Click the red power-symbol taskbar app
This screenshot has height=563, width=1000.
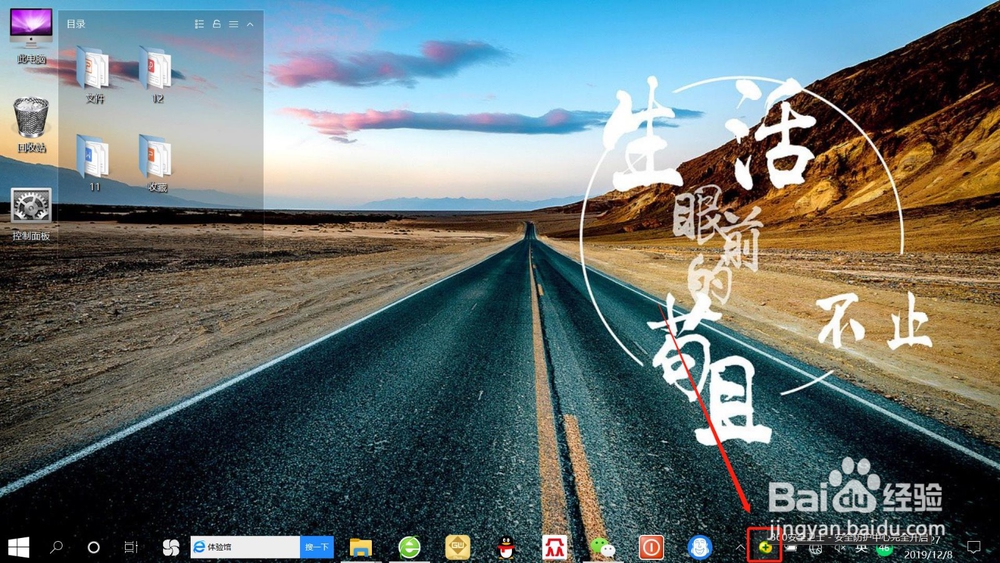pyautogui.click(x=651, y=547)
